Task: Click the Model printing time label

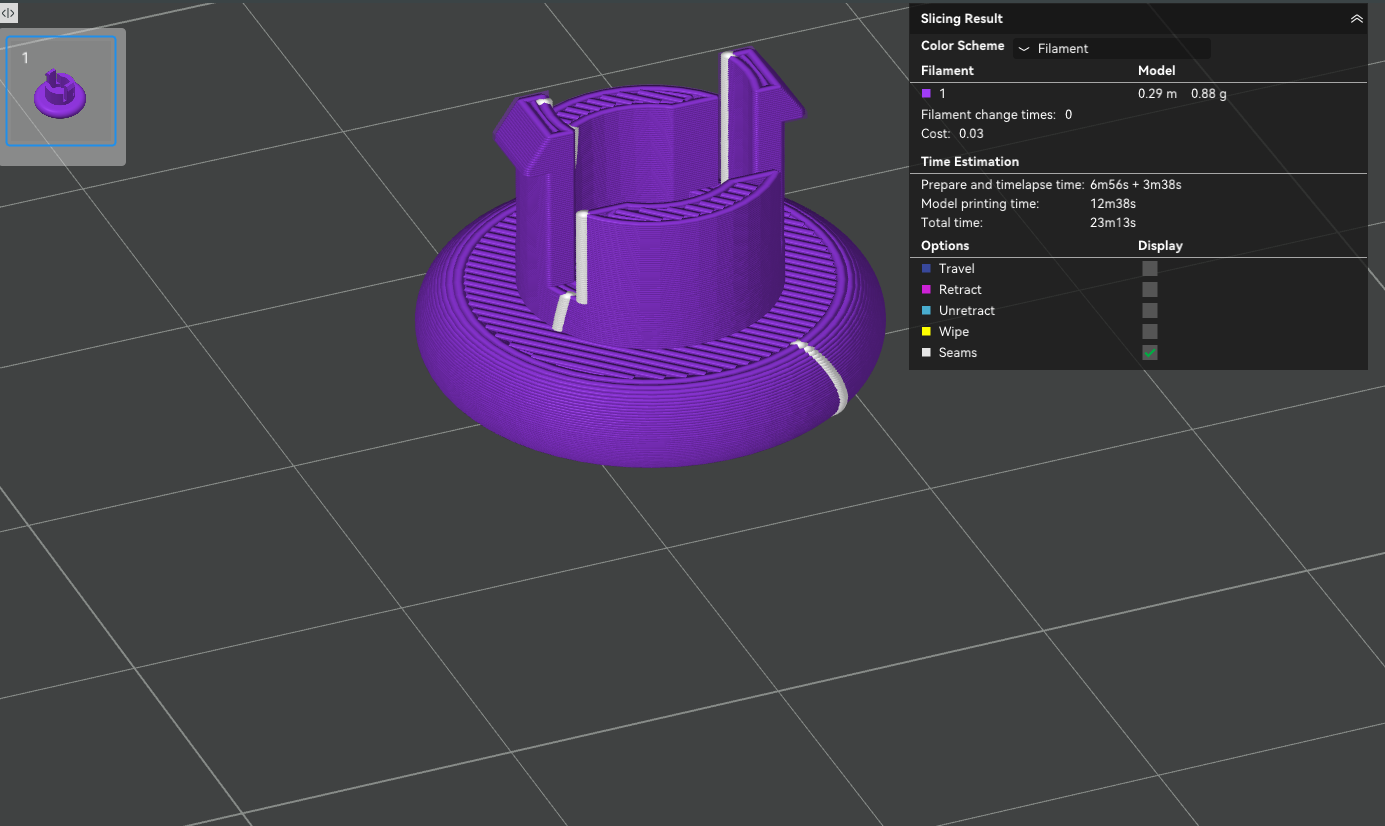Action: [x=980, y=204]
